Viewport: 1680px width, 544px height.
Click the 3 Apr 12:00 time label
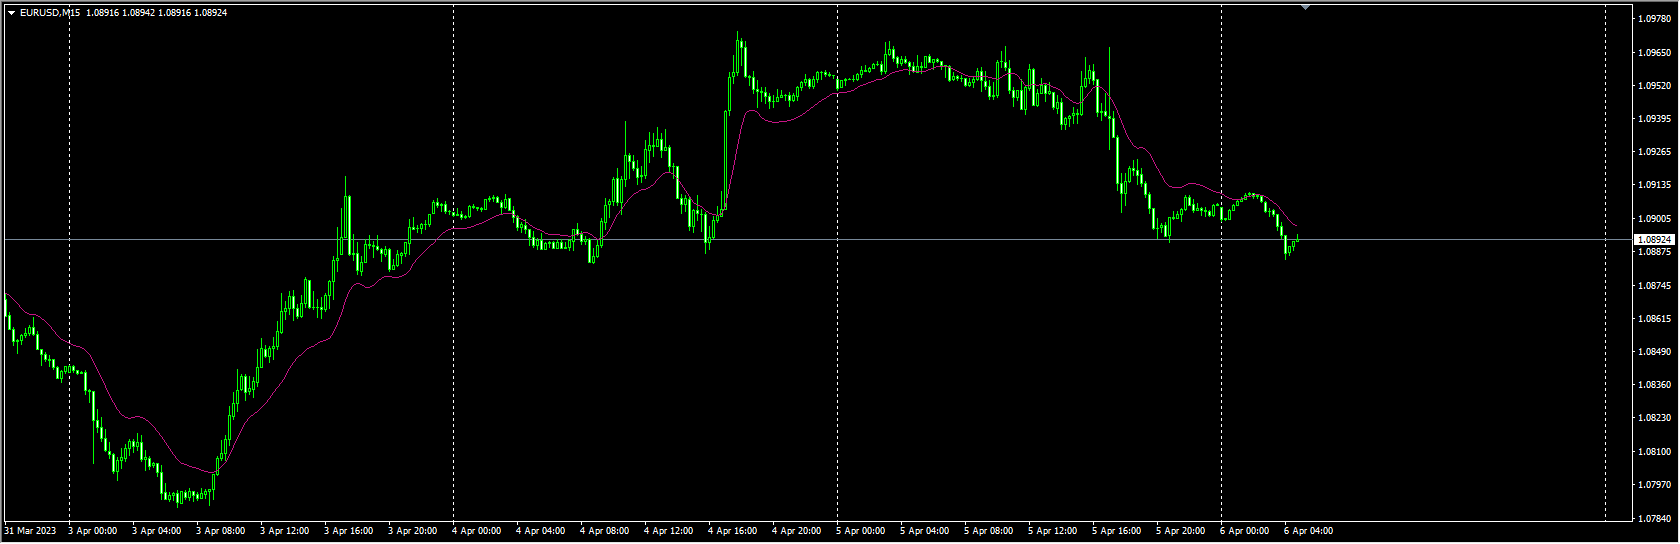[x=285, y=531]
